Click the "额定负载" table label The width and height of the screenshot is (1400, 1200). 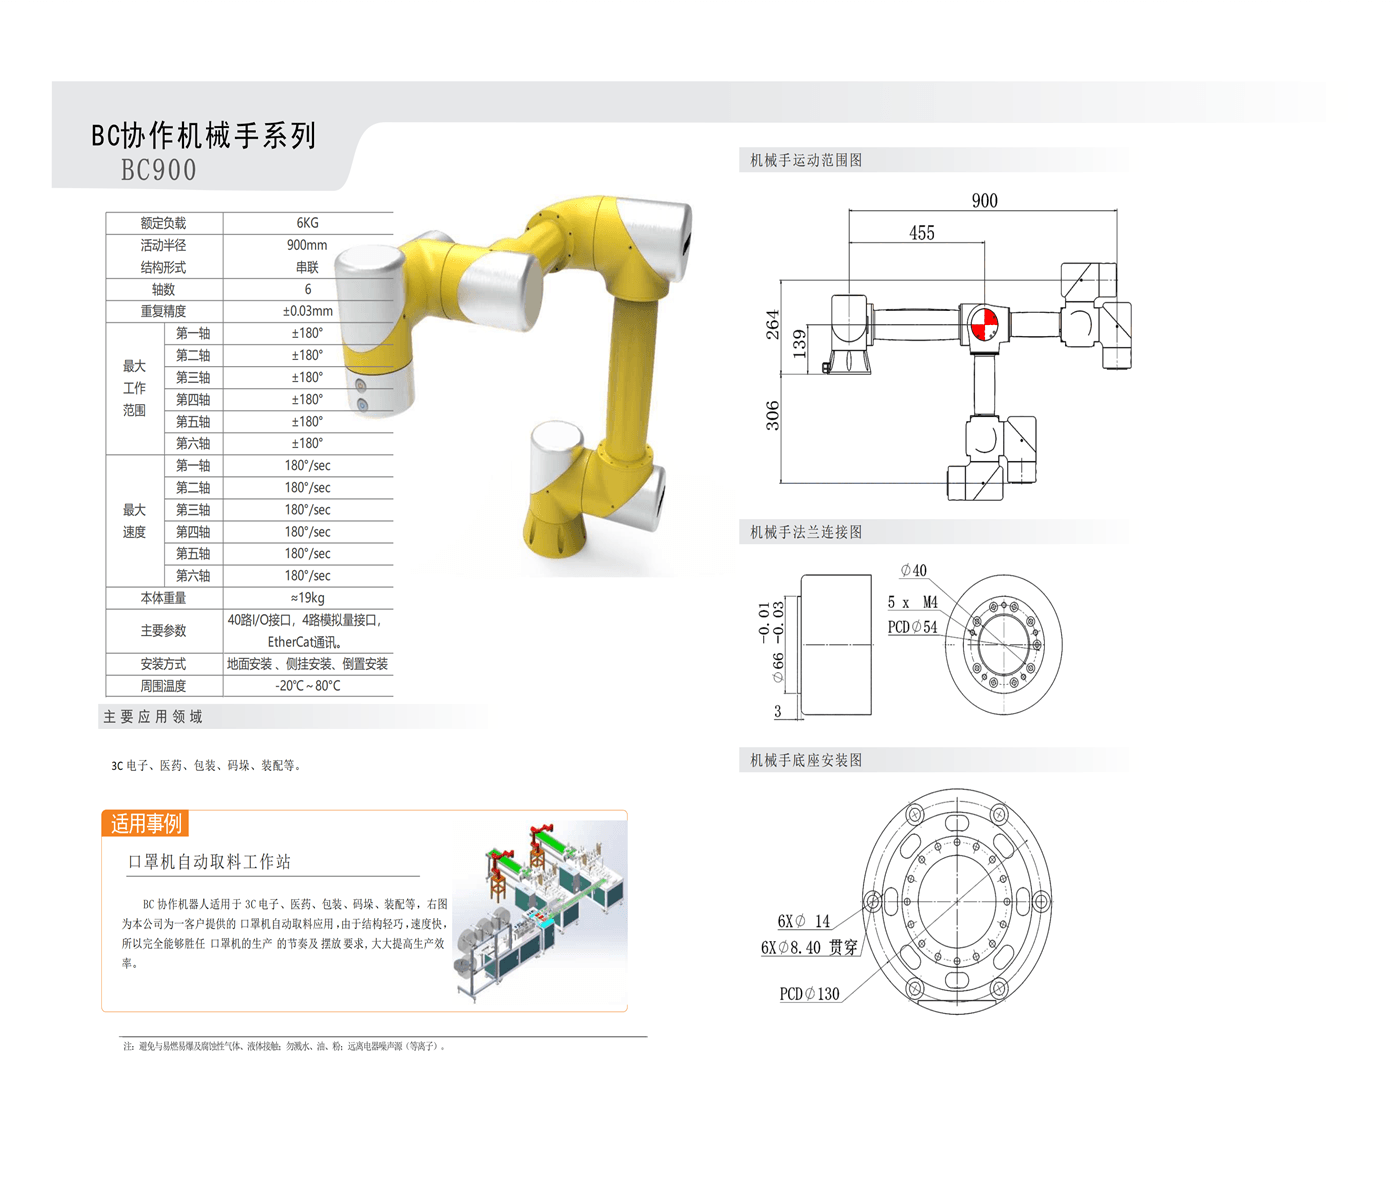163,223
